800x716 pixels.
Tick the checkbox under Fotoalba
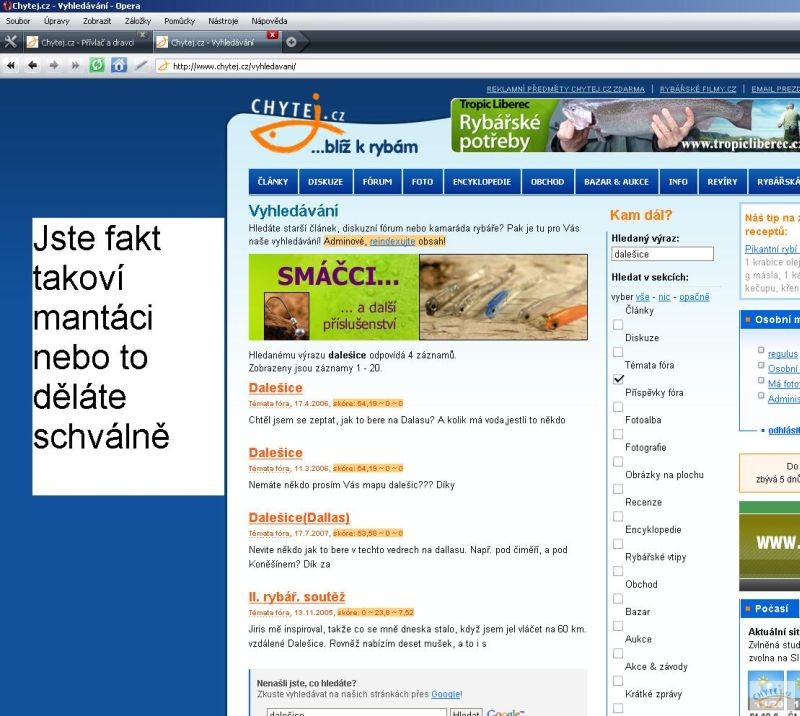point(618,434)
